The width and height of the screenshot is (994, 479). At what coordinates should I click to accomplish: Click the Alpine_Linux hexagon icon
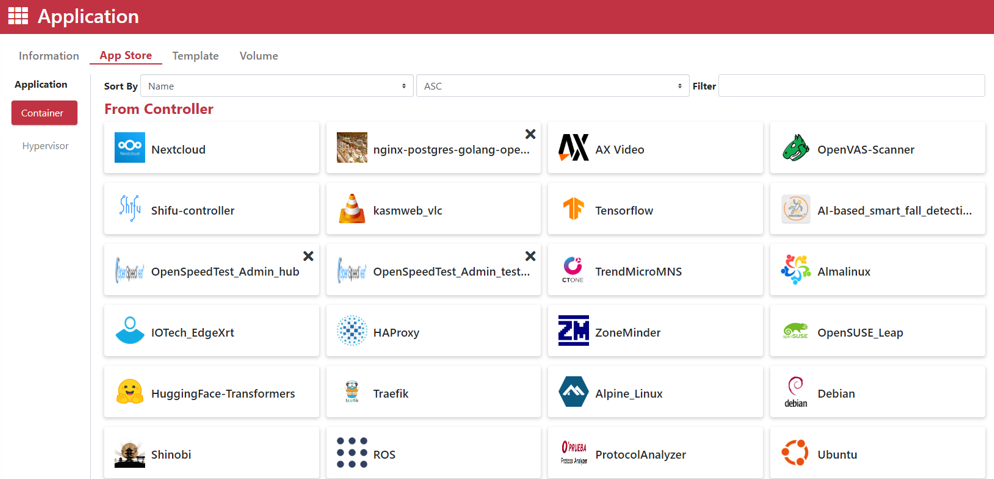point(574,391)
